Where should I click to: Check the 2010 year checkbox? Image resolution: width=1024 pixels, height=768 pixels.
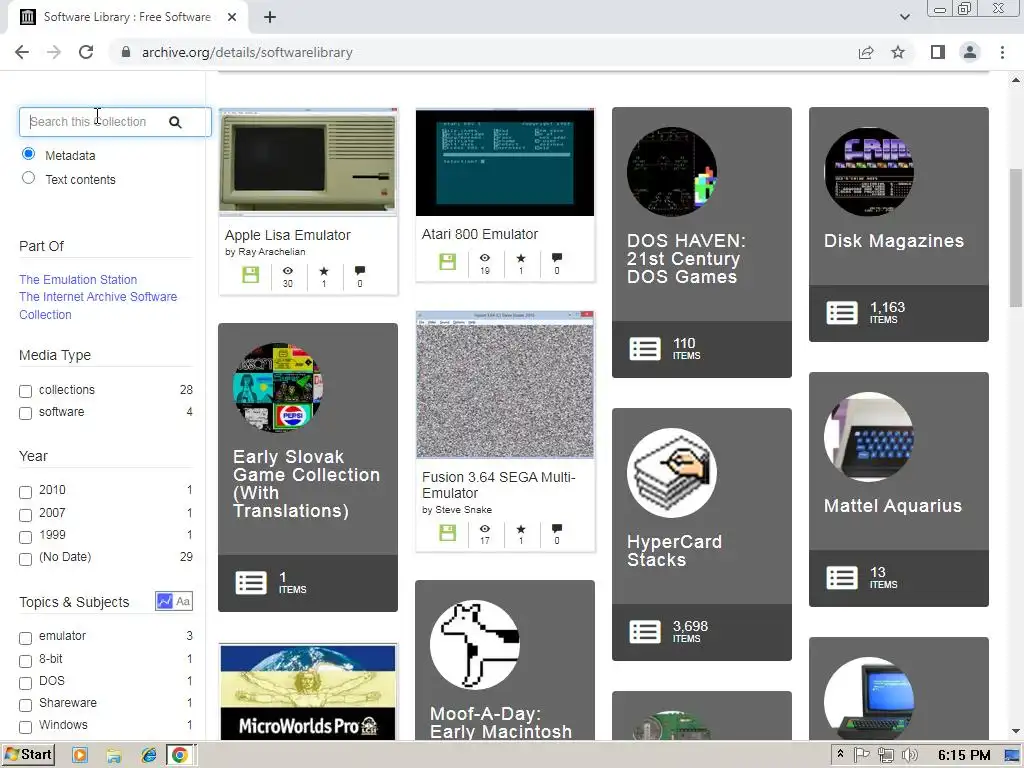tap(25, 492)
